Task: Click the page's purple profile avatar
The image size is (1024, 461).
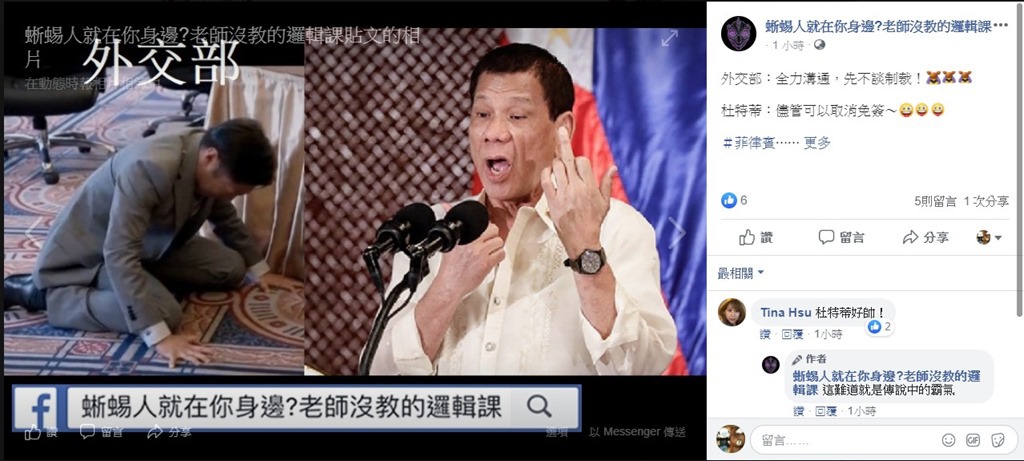Action: click(x=738, y=33)
